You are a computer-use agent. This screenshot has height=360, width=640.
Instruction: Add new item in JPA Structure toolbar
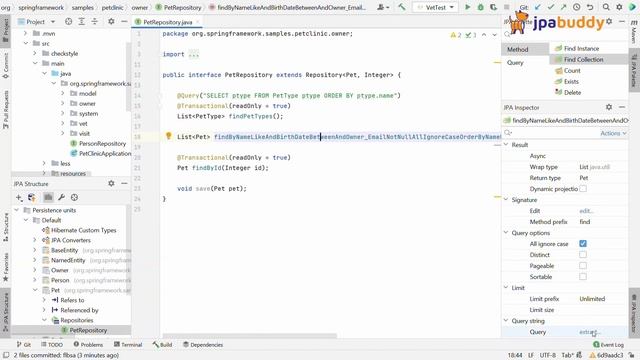point(19,198)
